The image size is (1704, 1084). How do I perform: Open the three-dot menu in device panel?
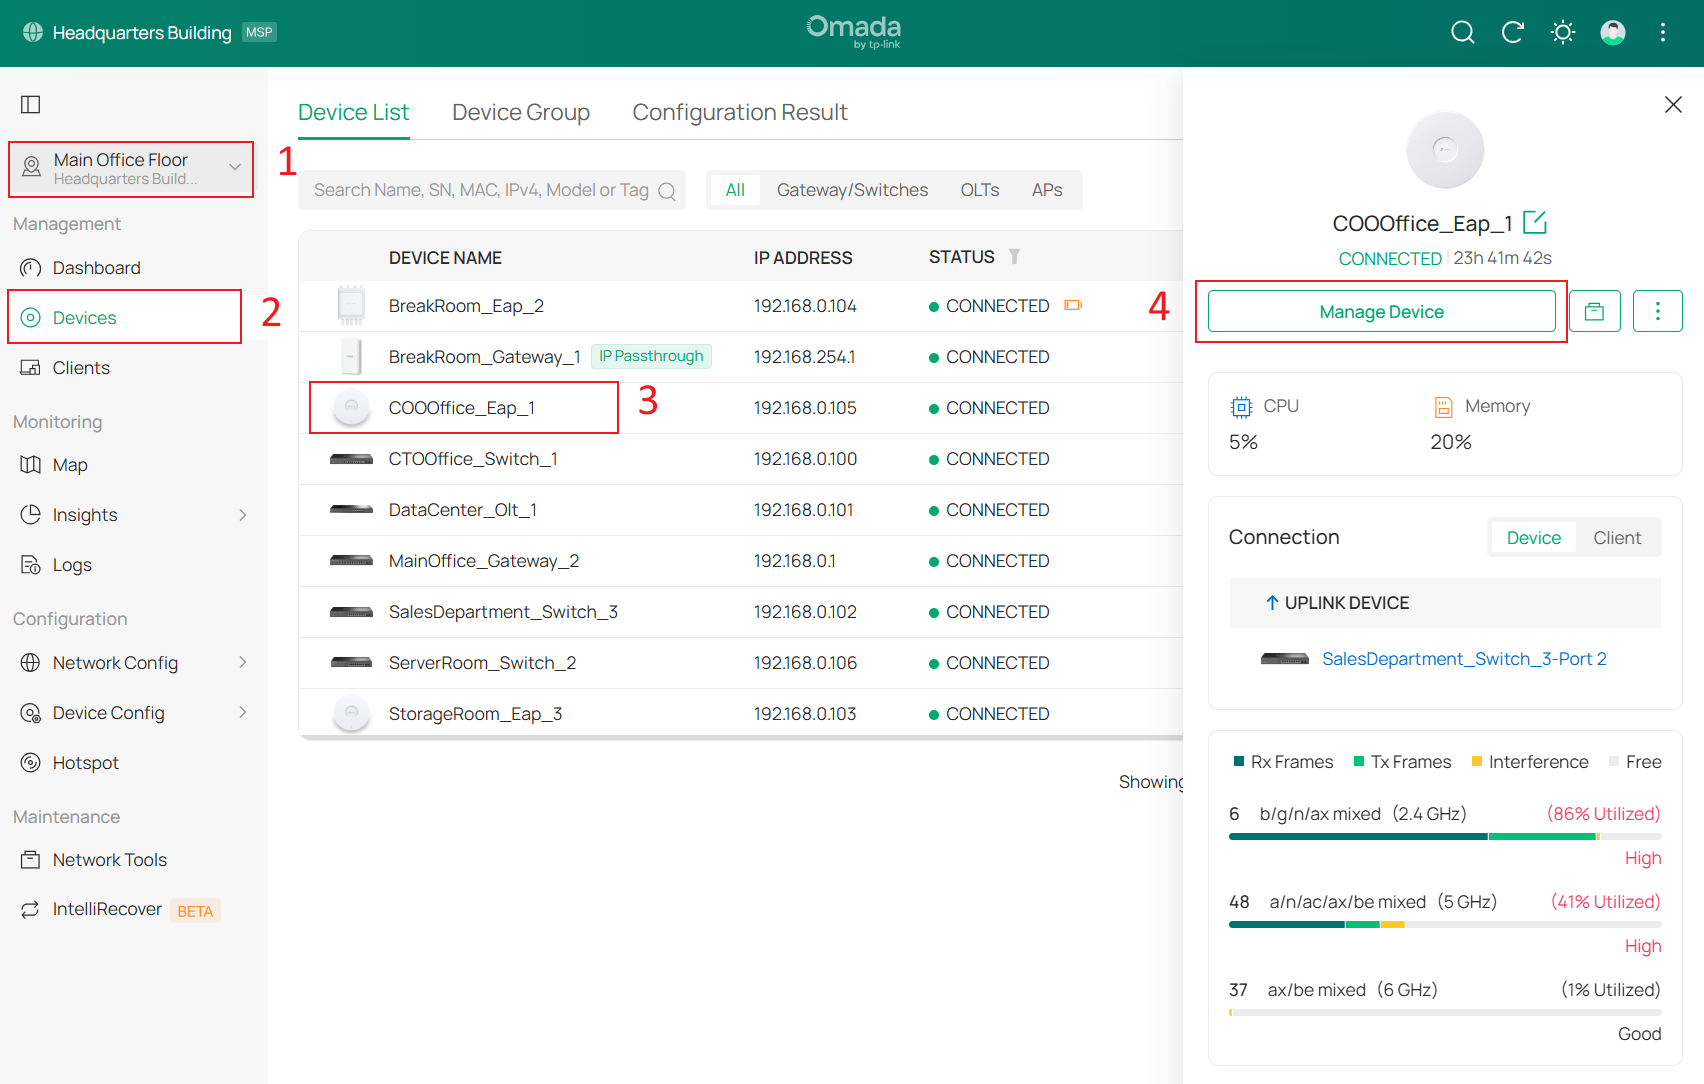click(x=1657, y=312)
